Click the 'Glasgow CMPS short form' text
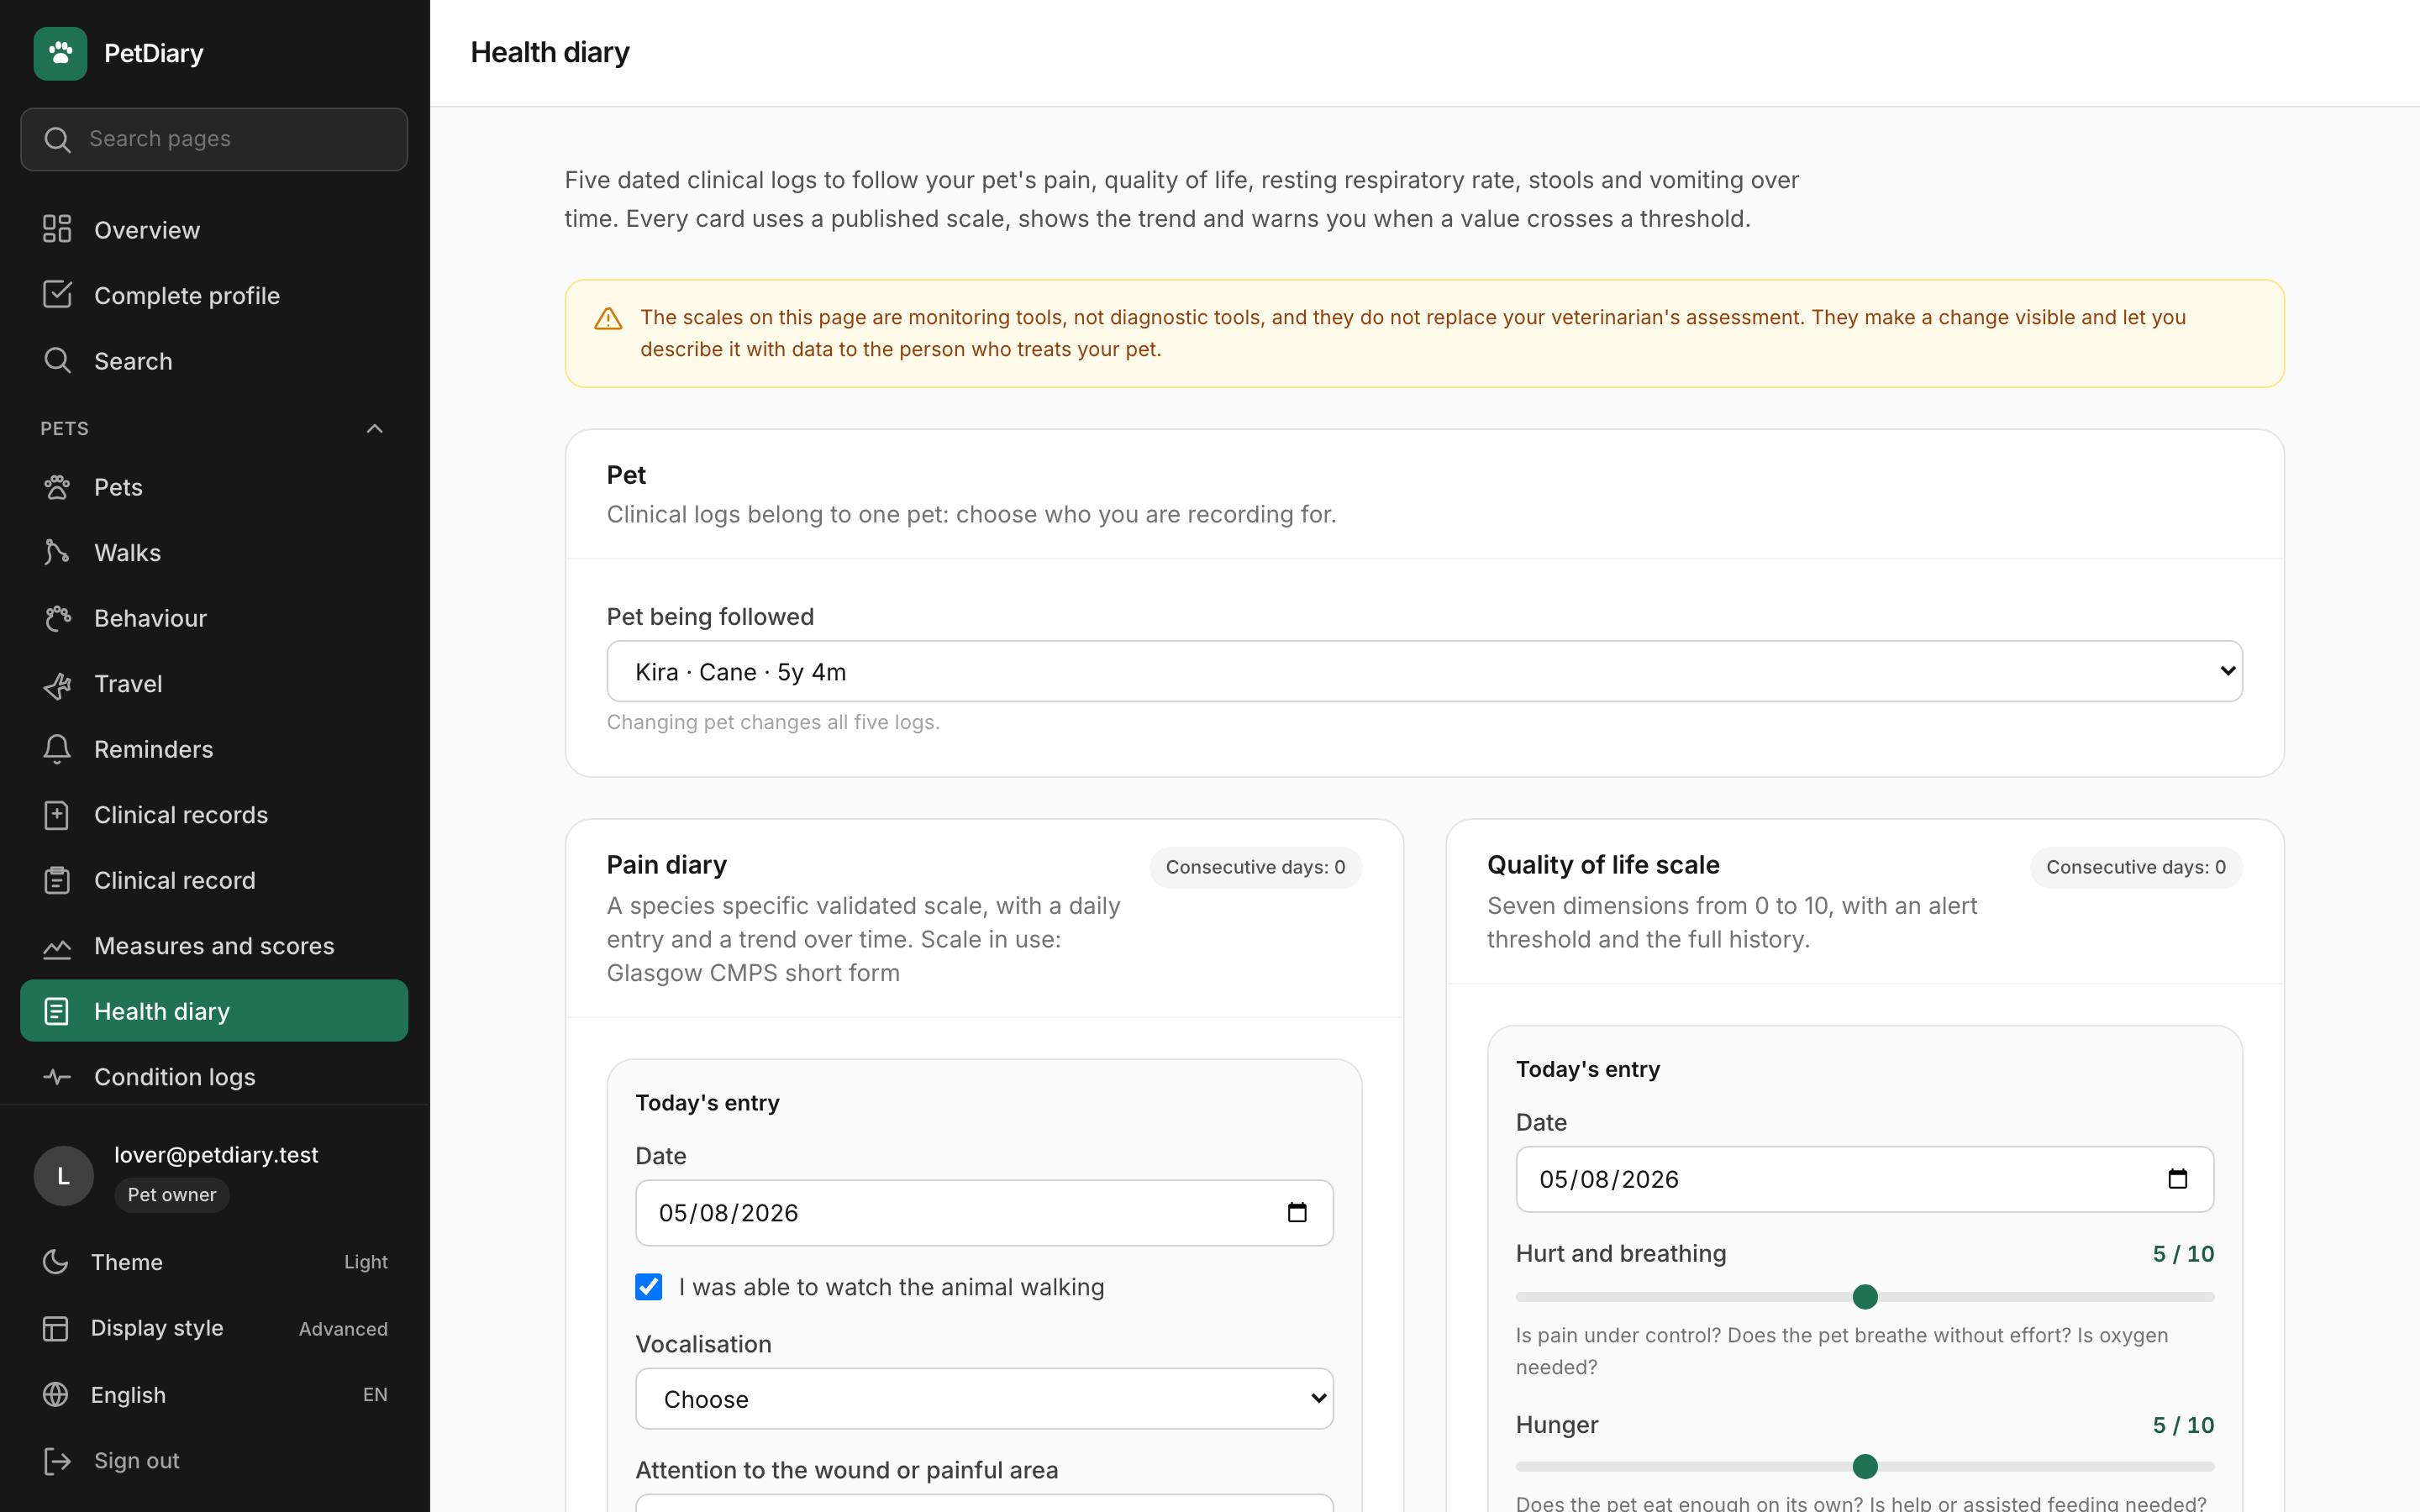Viewport: 2420px width, 1512px height. [x=753, y=973]
